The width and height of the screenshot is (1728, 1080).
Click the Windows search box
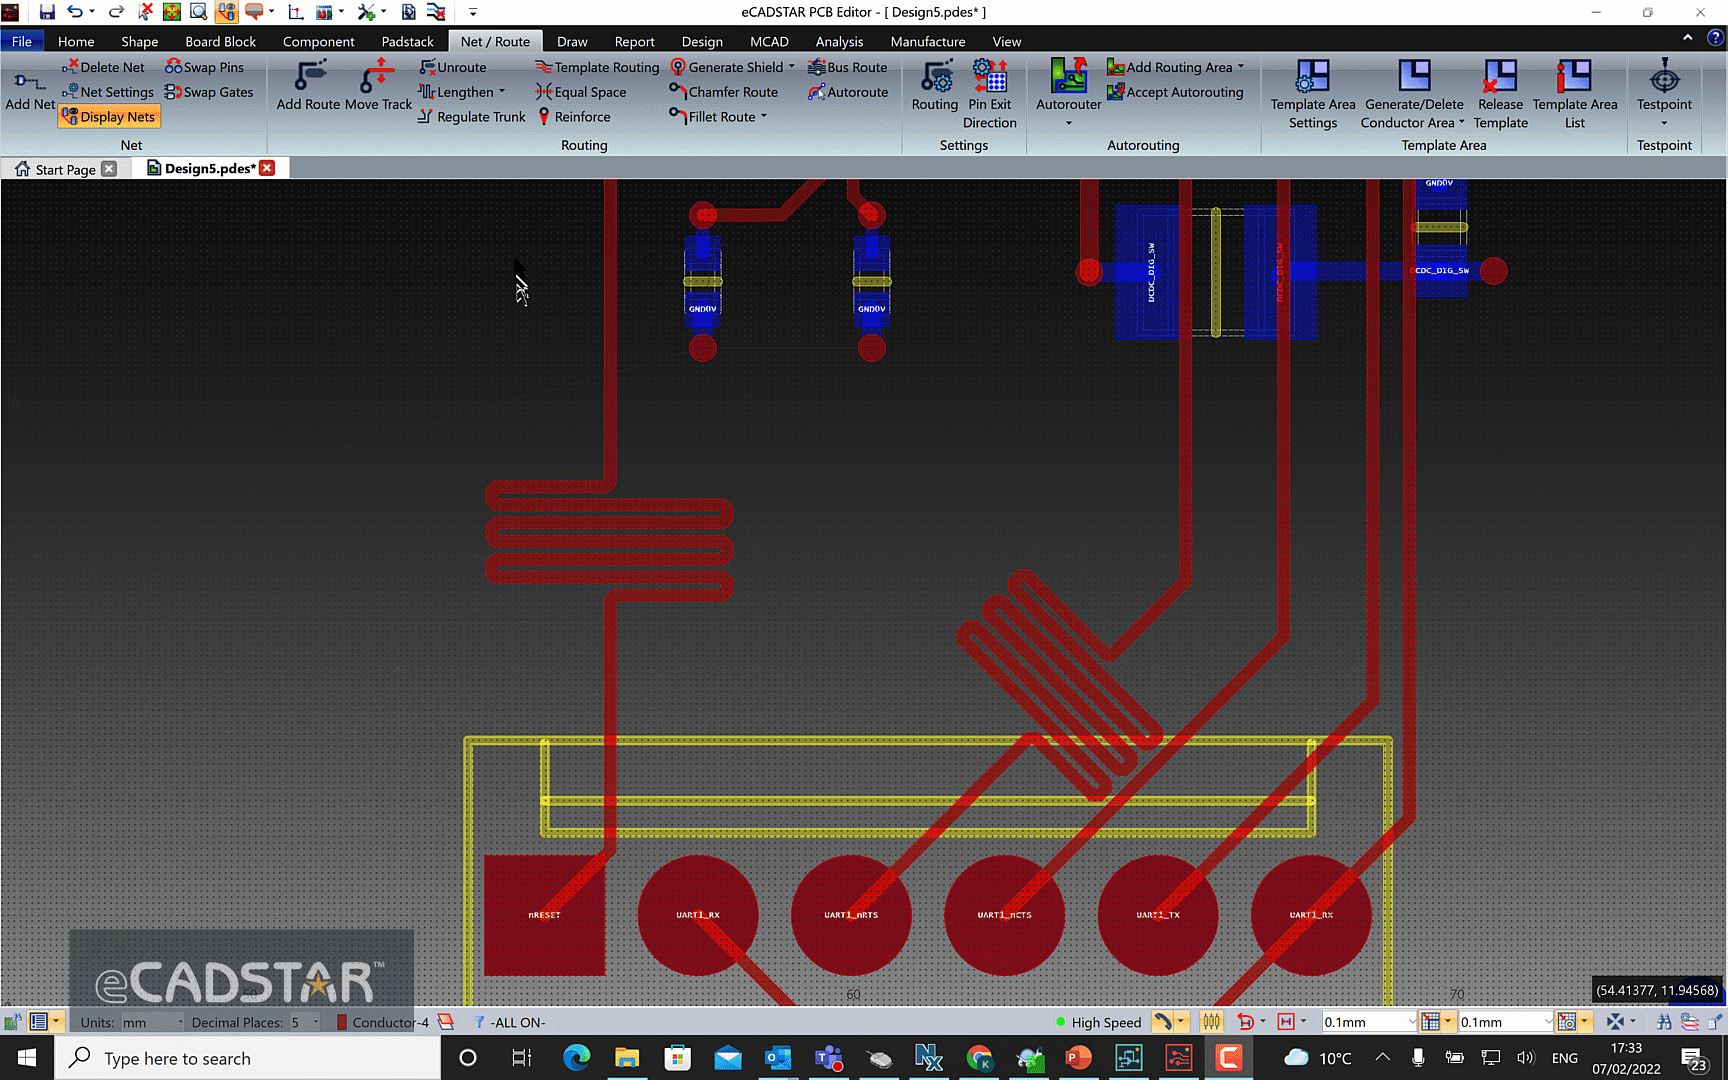click(x=247, y=1058)
